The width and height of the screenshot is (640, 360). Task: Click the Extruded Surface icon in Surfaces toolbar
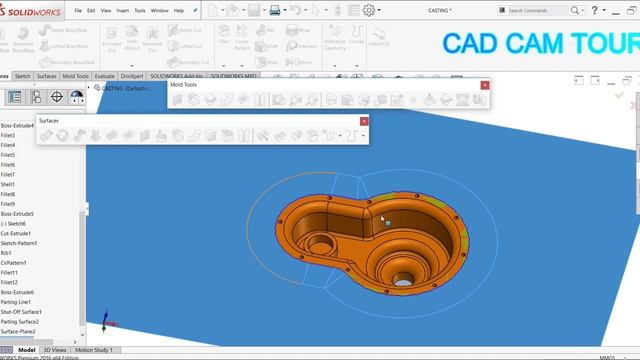coord(46,135)
